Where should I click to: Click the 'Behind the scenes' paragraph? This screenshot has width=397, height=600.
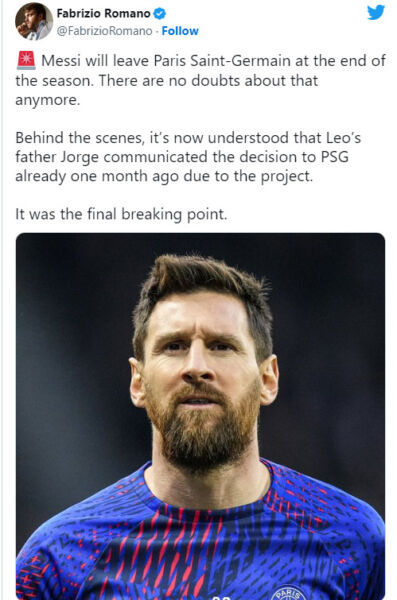(188, 157)
